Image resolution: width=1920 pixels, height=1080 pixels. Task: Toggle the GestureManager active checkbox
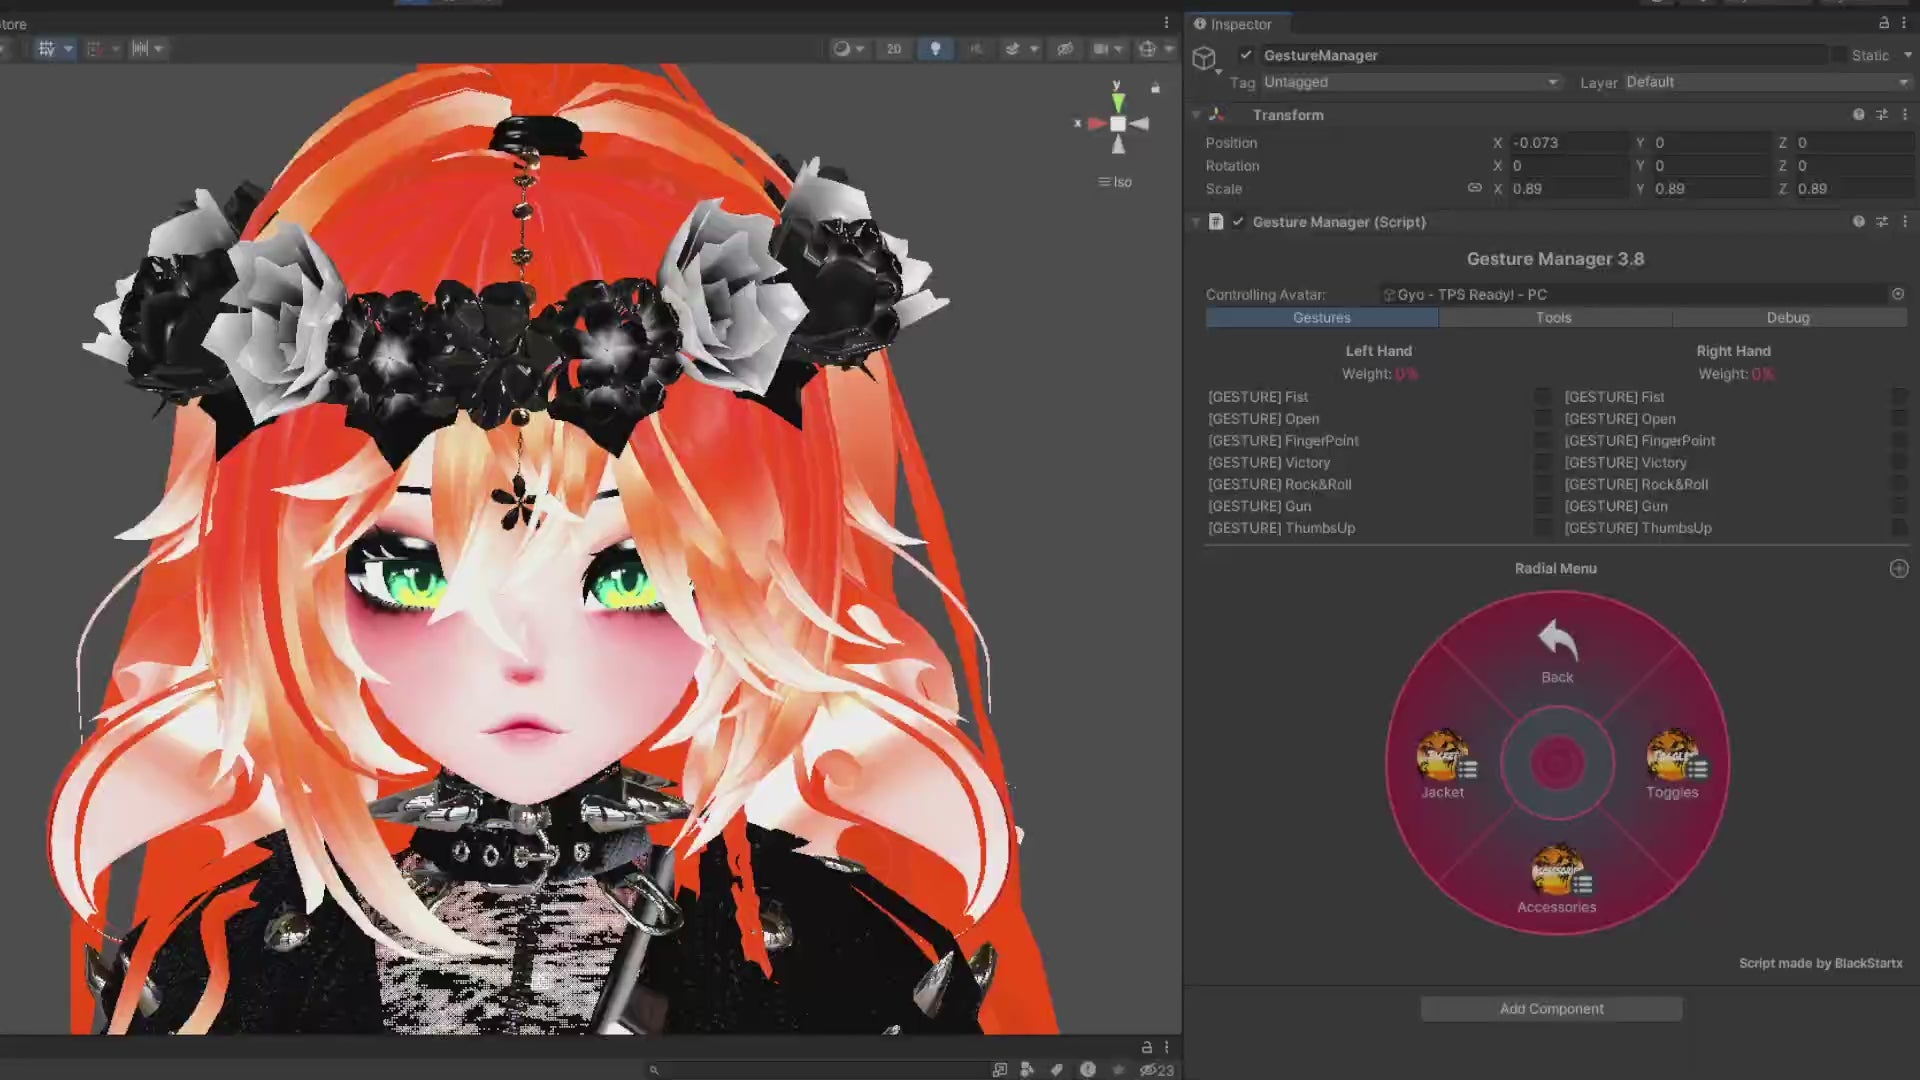[x=1246, y=55]
